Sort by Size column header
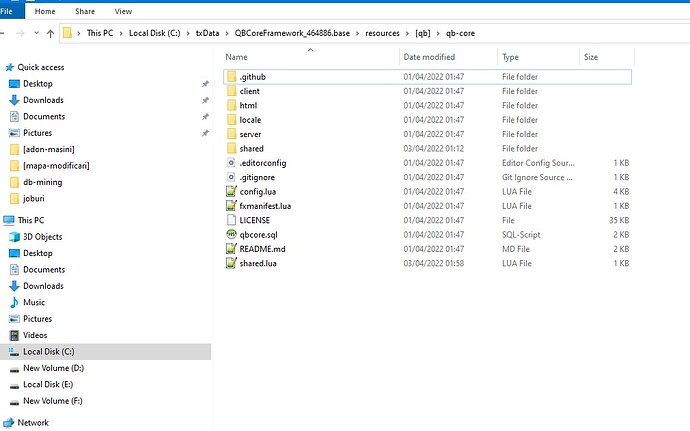The width and height of the screenshot is (690, 431). click(x=591, y=57)
